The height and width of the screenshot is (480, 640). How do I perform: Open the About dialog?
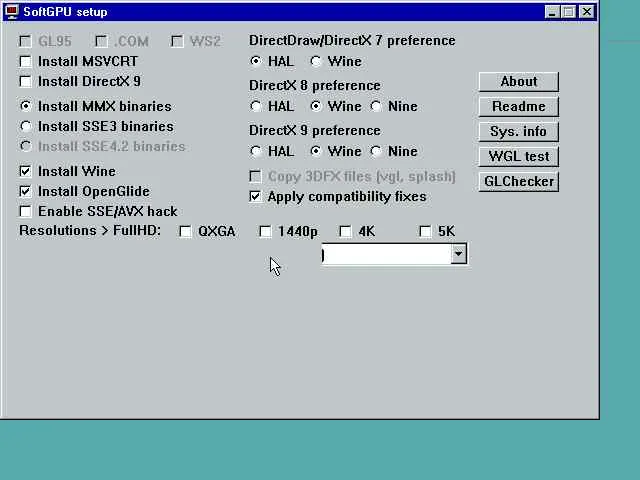pos(519,82)
